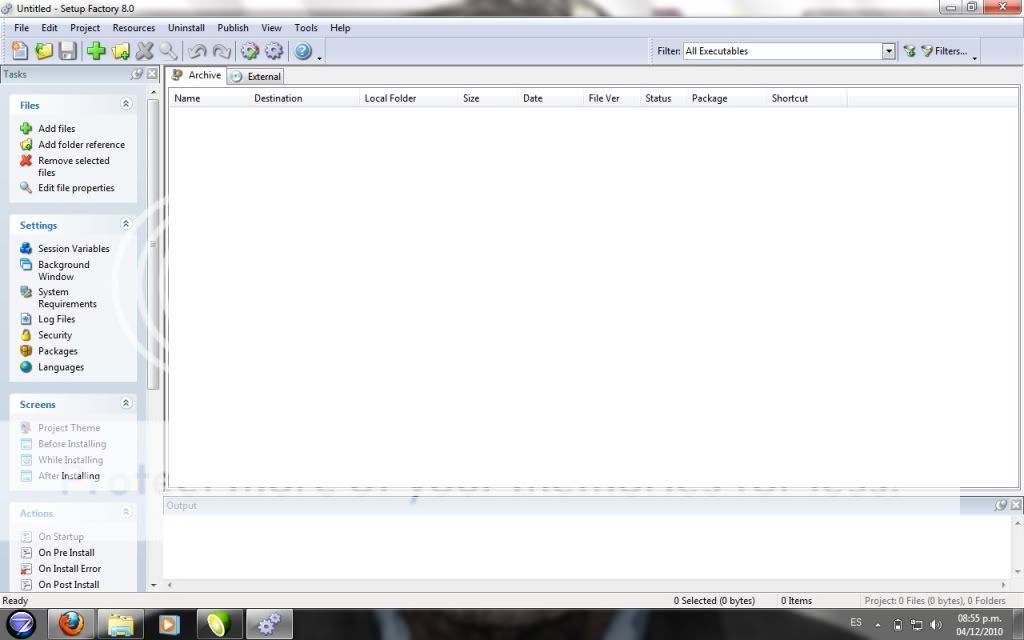This screenshot has height=640, width=1024.
Task: Click the Build gear icon in toolbar
Action: click(x=249, y=51)
